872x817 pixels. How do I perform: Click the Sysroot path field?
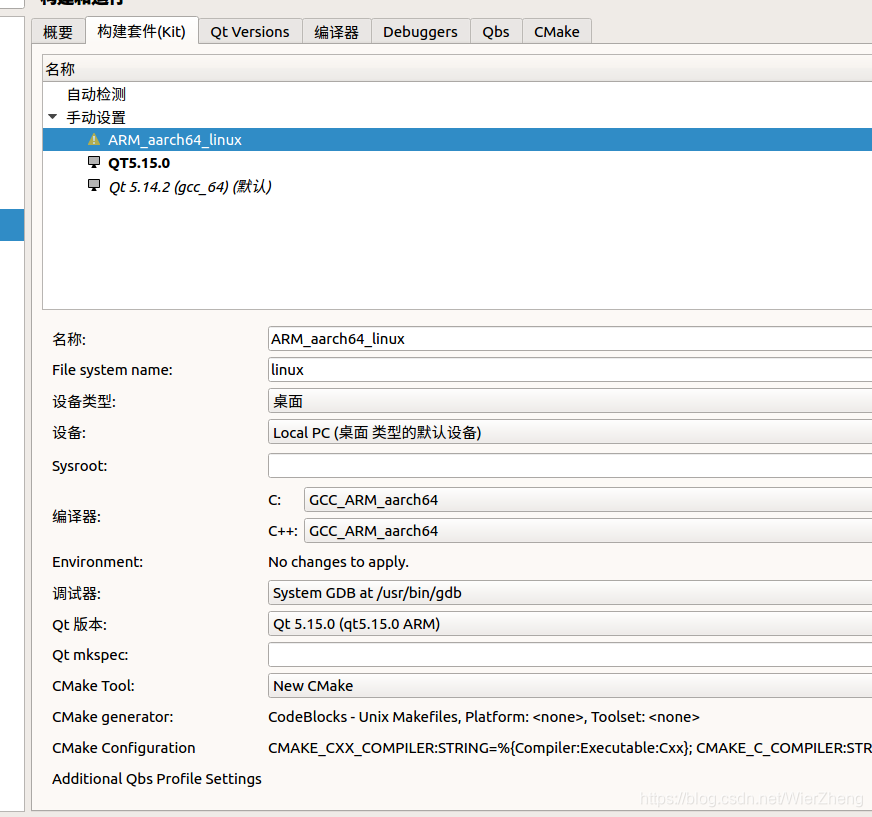pos(570,466)
